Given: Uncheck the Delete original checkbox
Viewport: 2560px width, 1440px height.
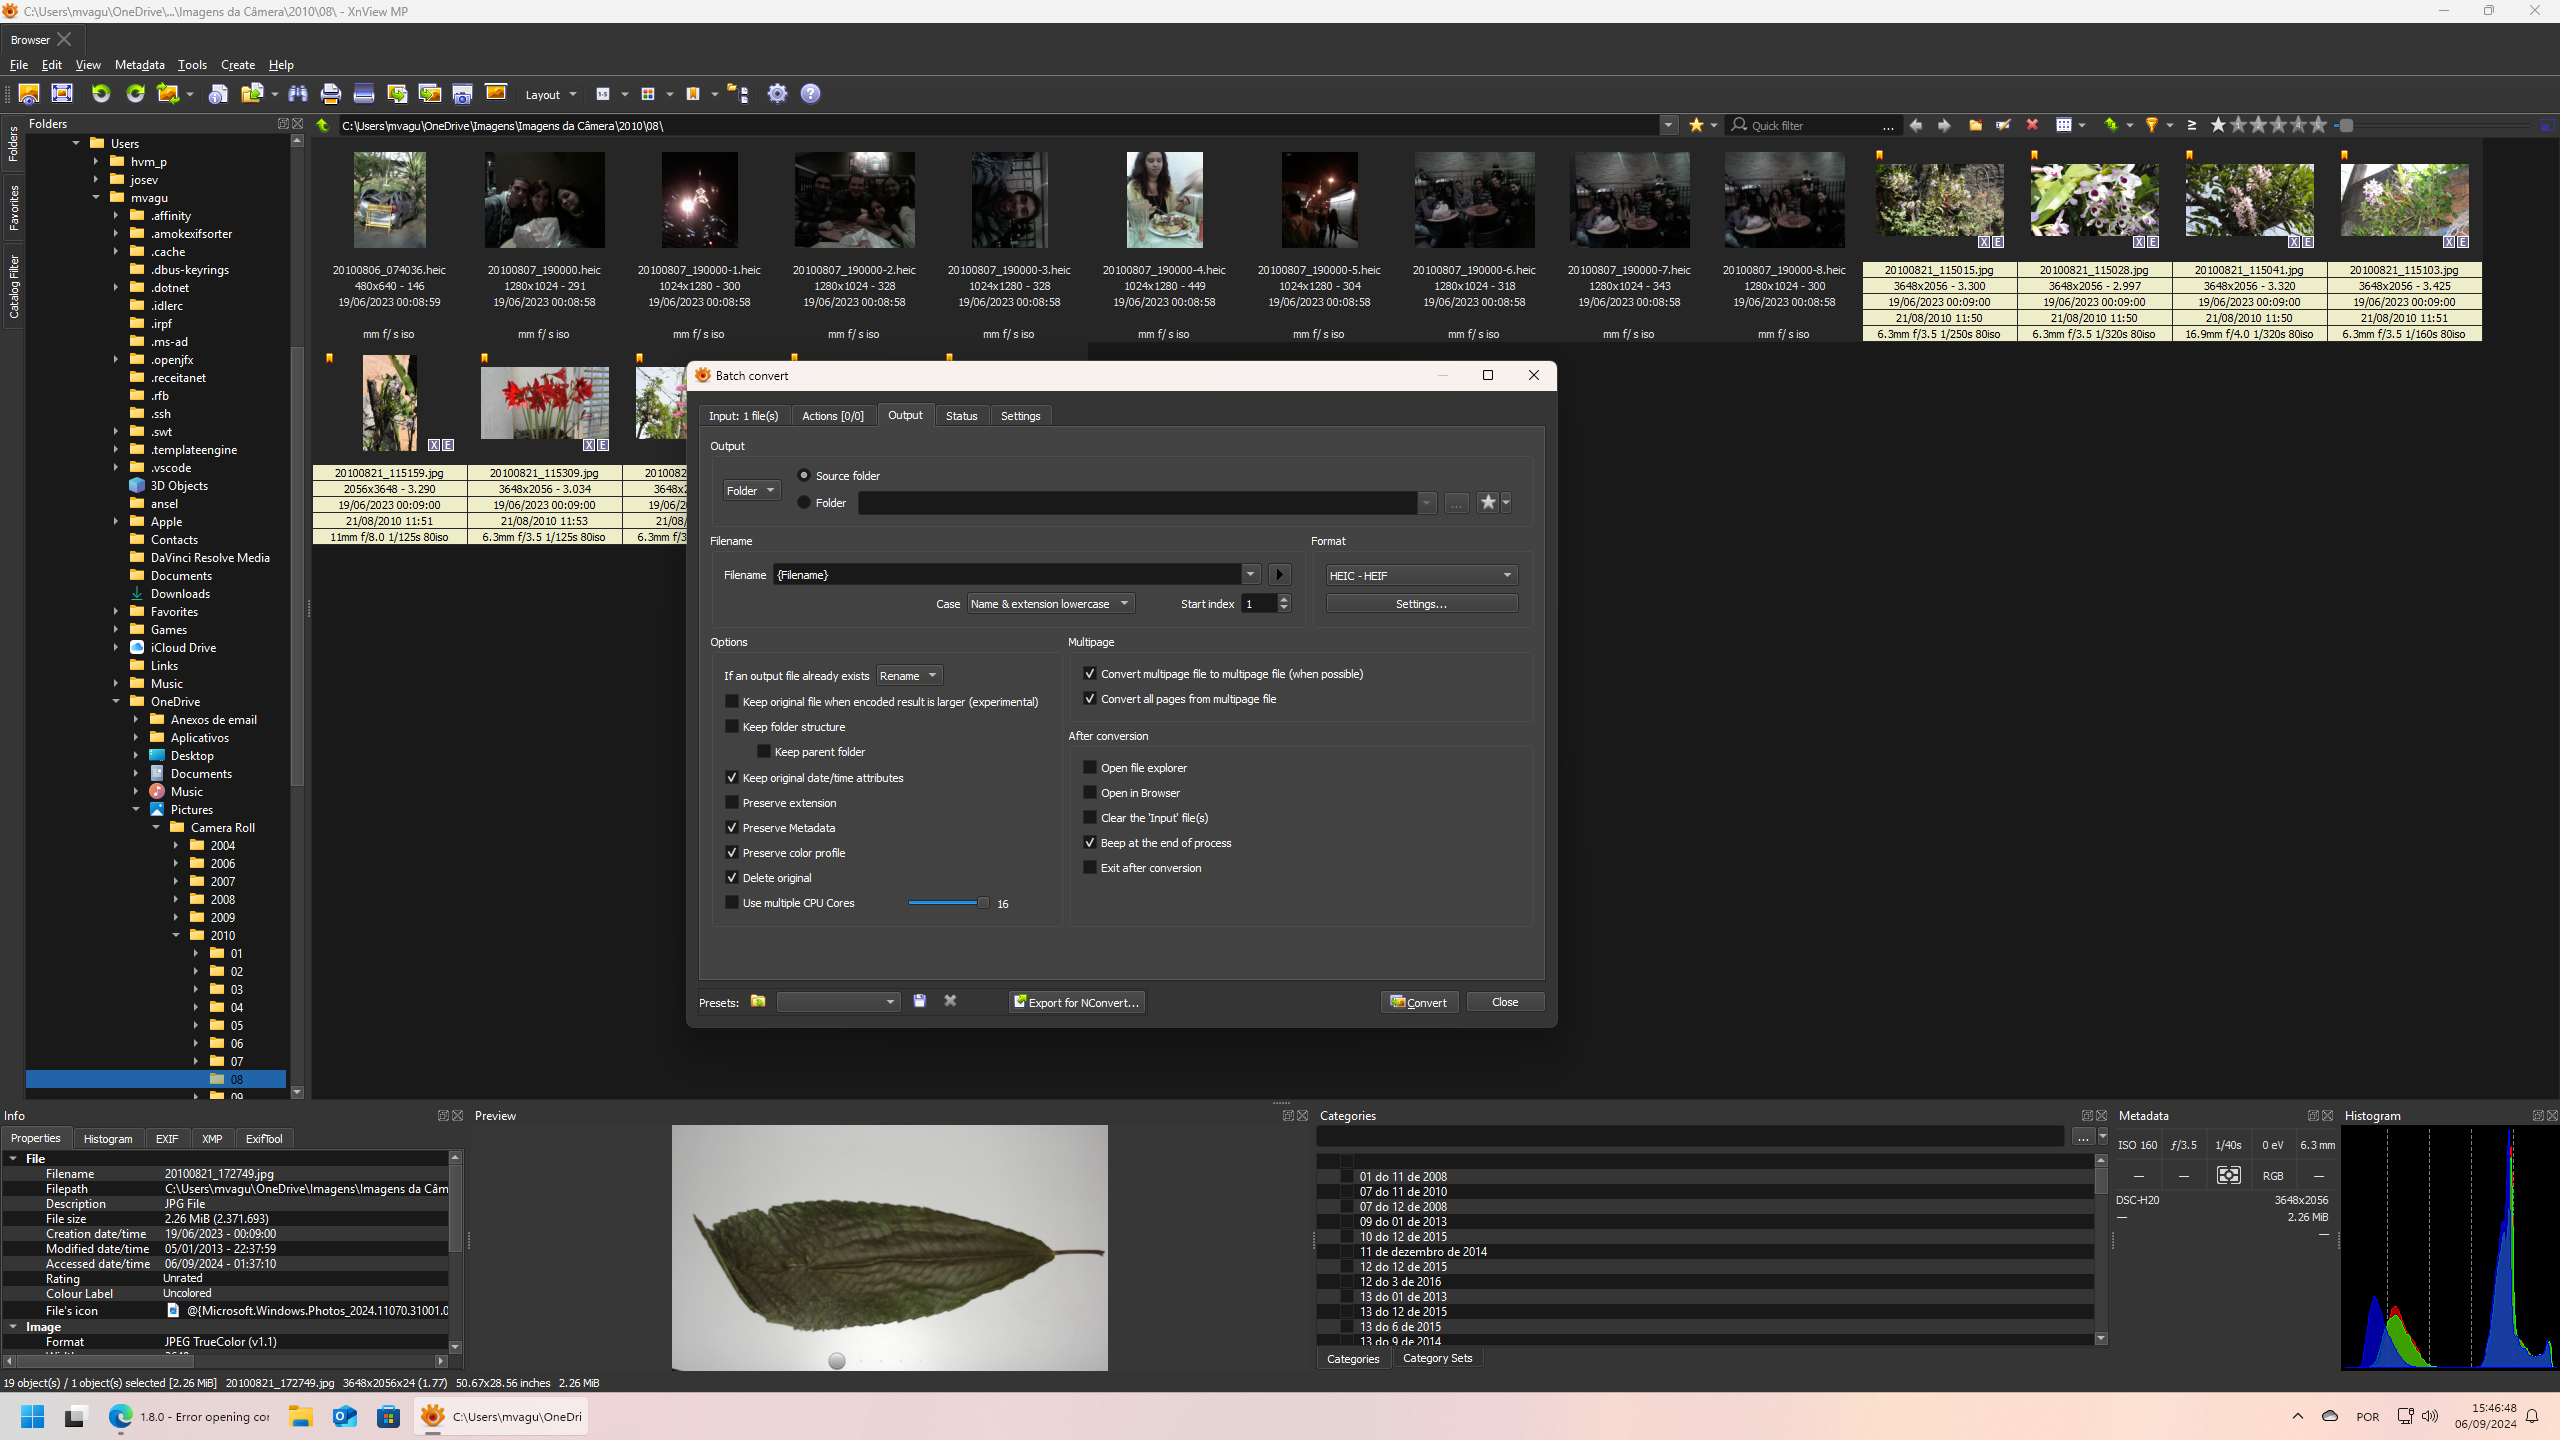Looking at the screenshot, I should click(x=732, y=878).
